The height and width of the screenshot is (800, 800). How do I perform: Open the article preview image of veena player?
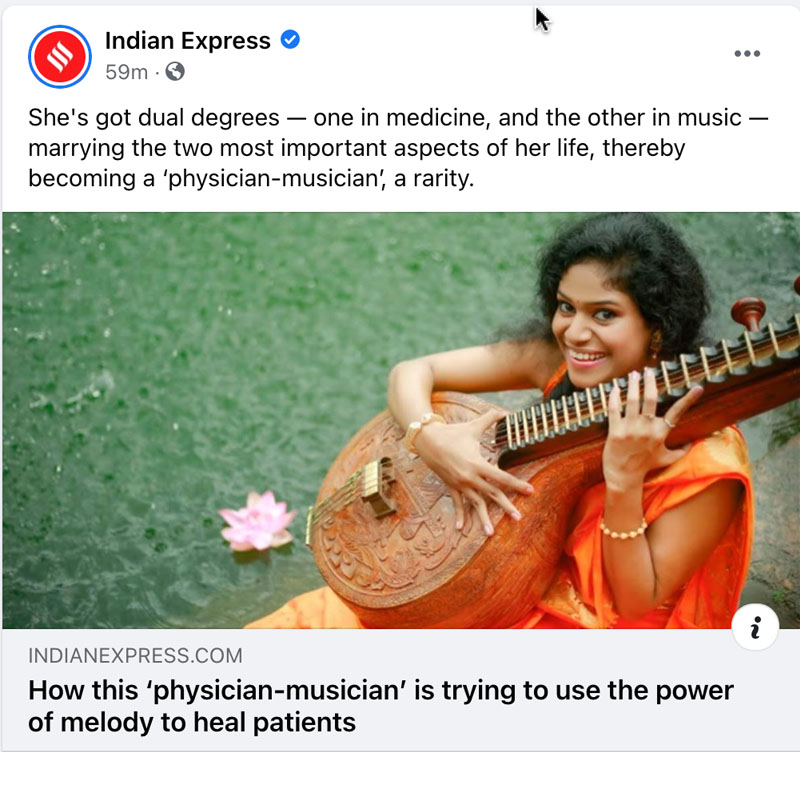[x=401, y=420]
